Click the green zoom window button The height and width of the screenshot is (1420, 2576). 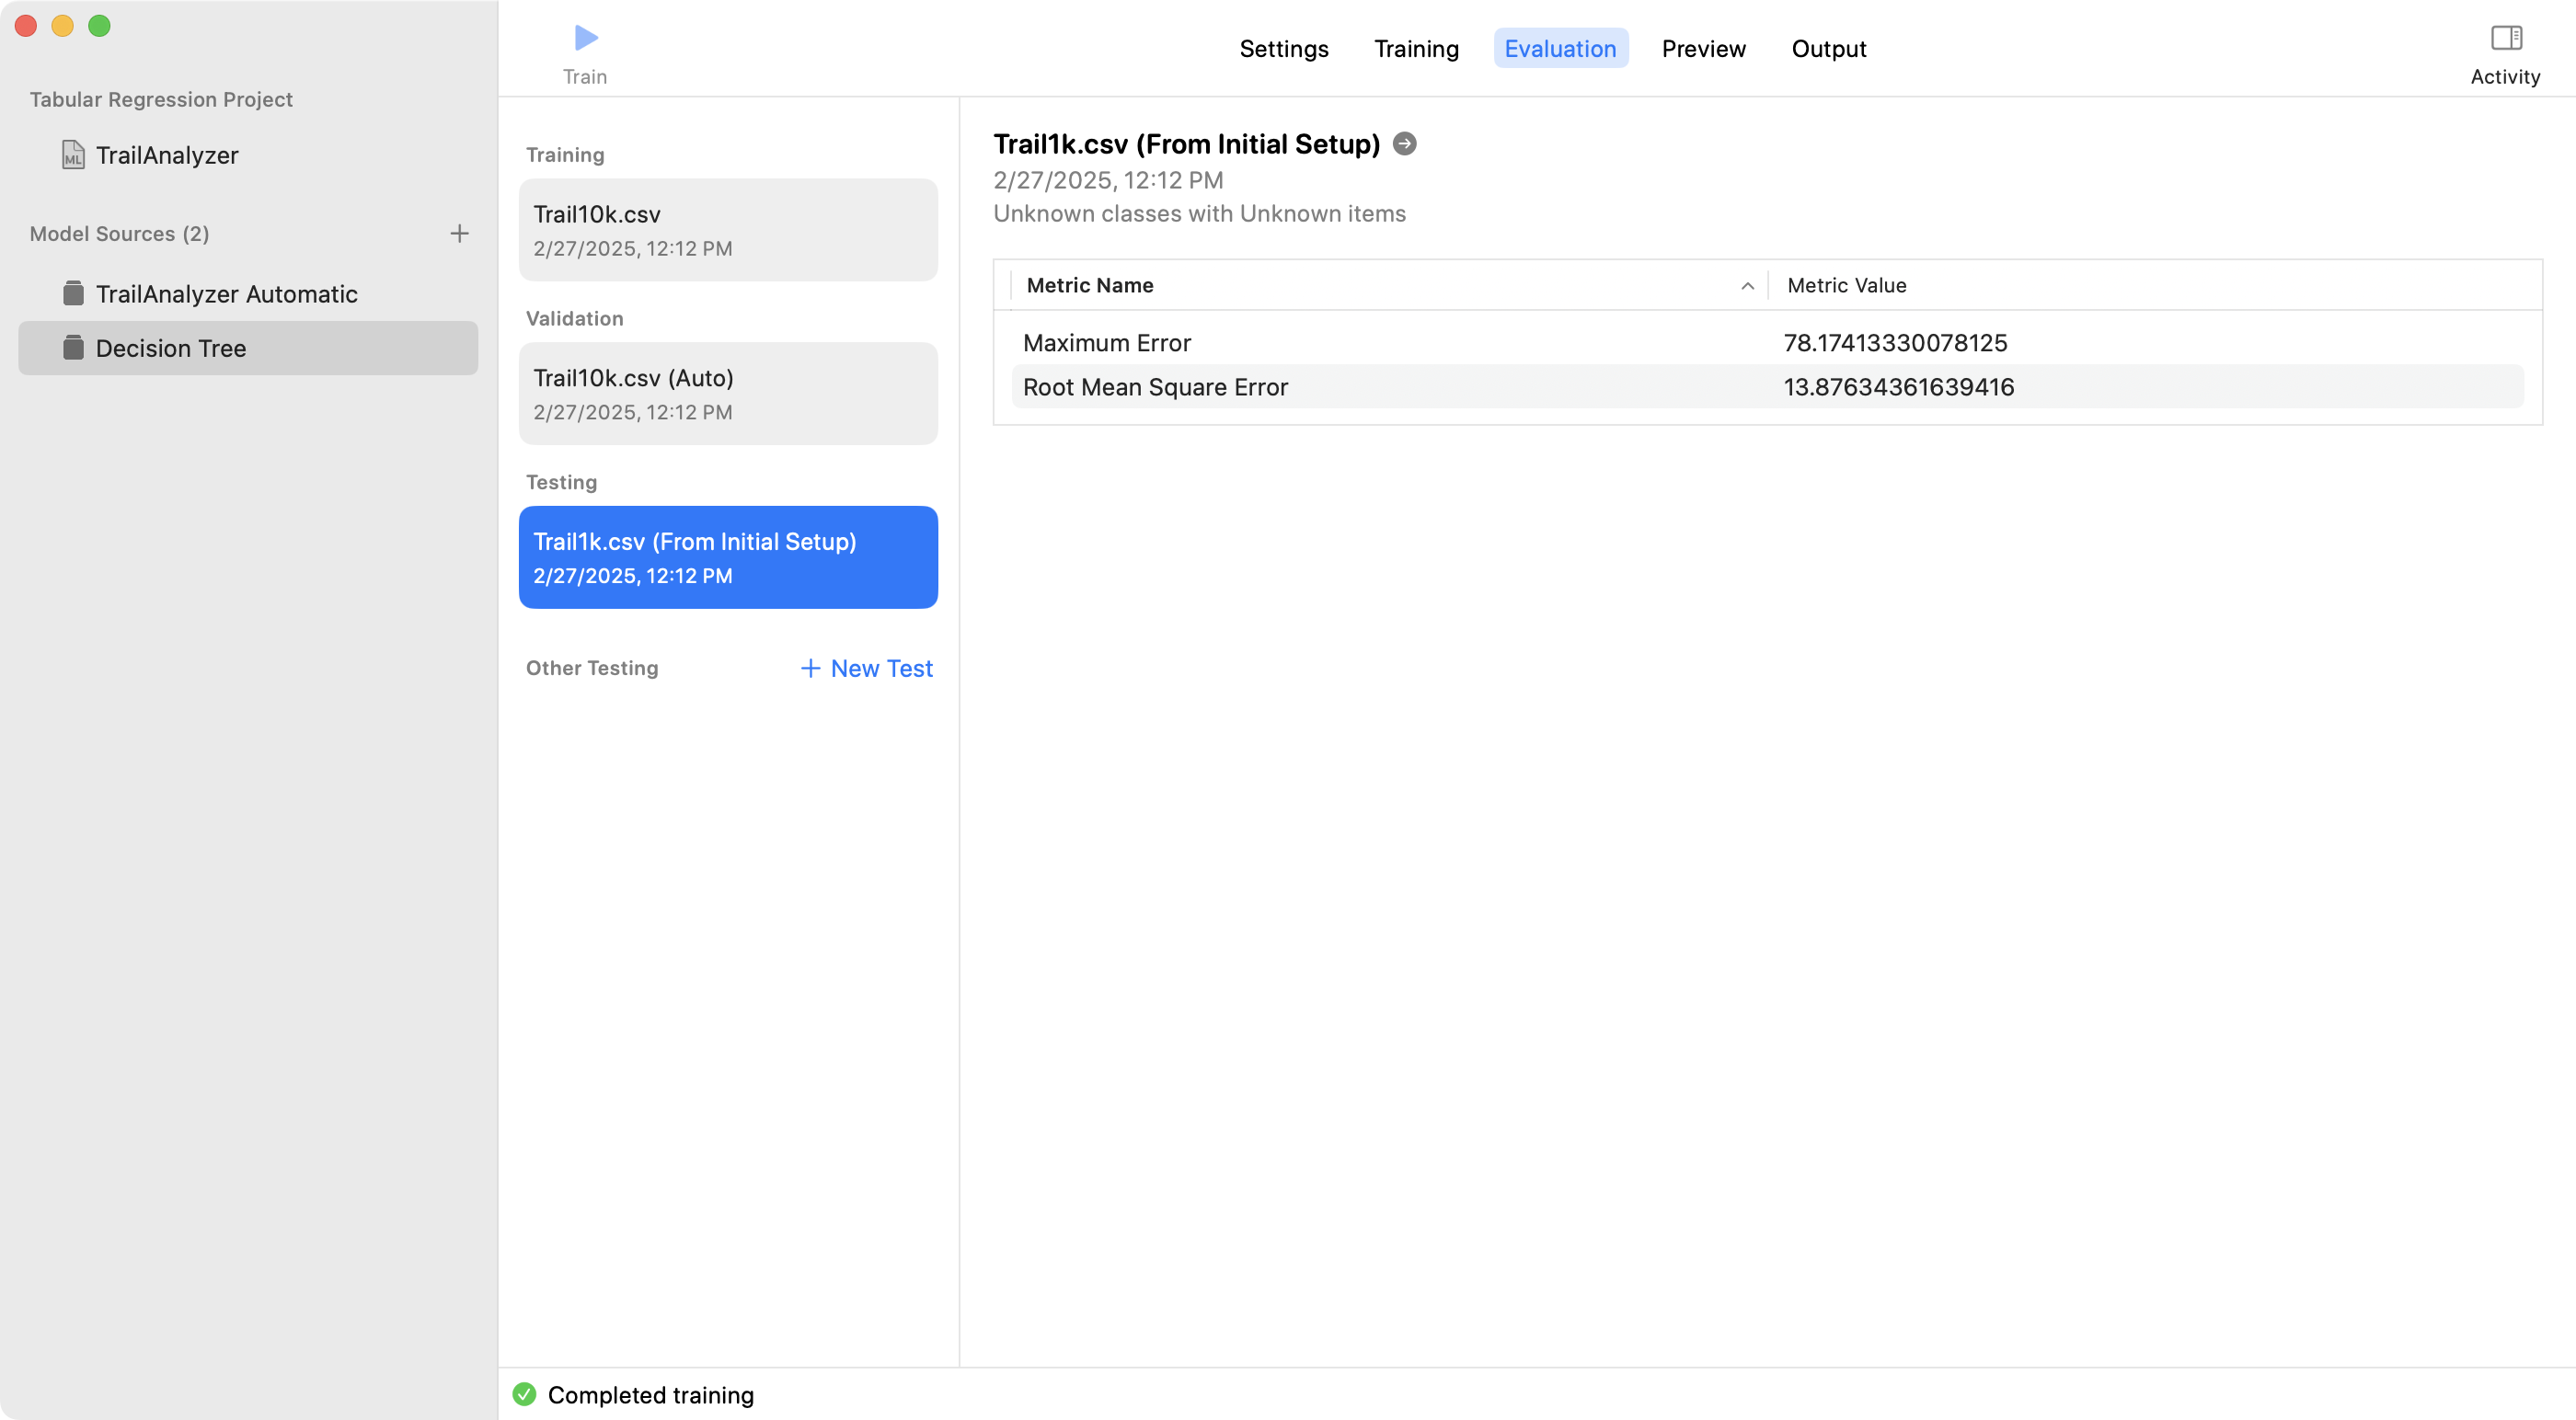click(99, 26)
